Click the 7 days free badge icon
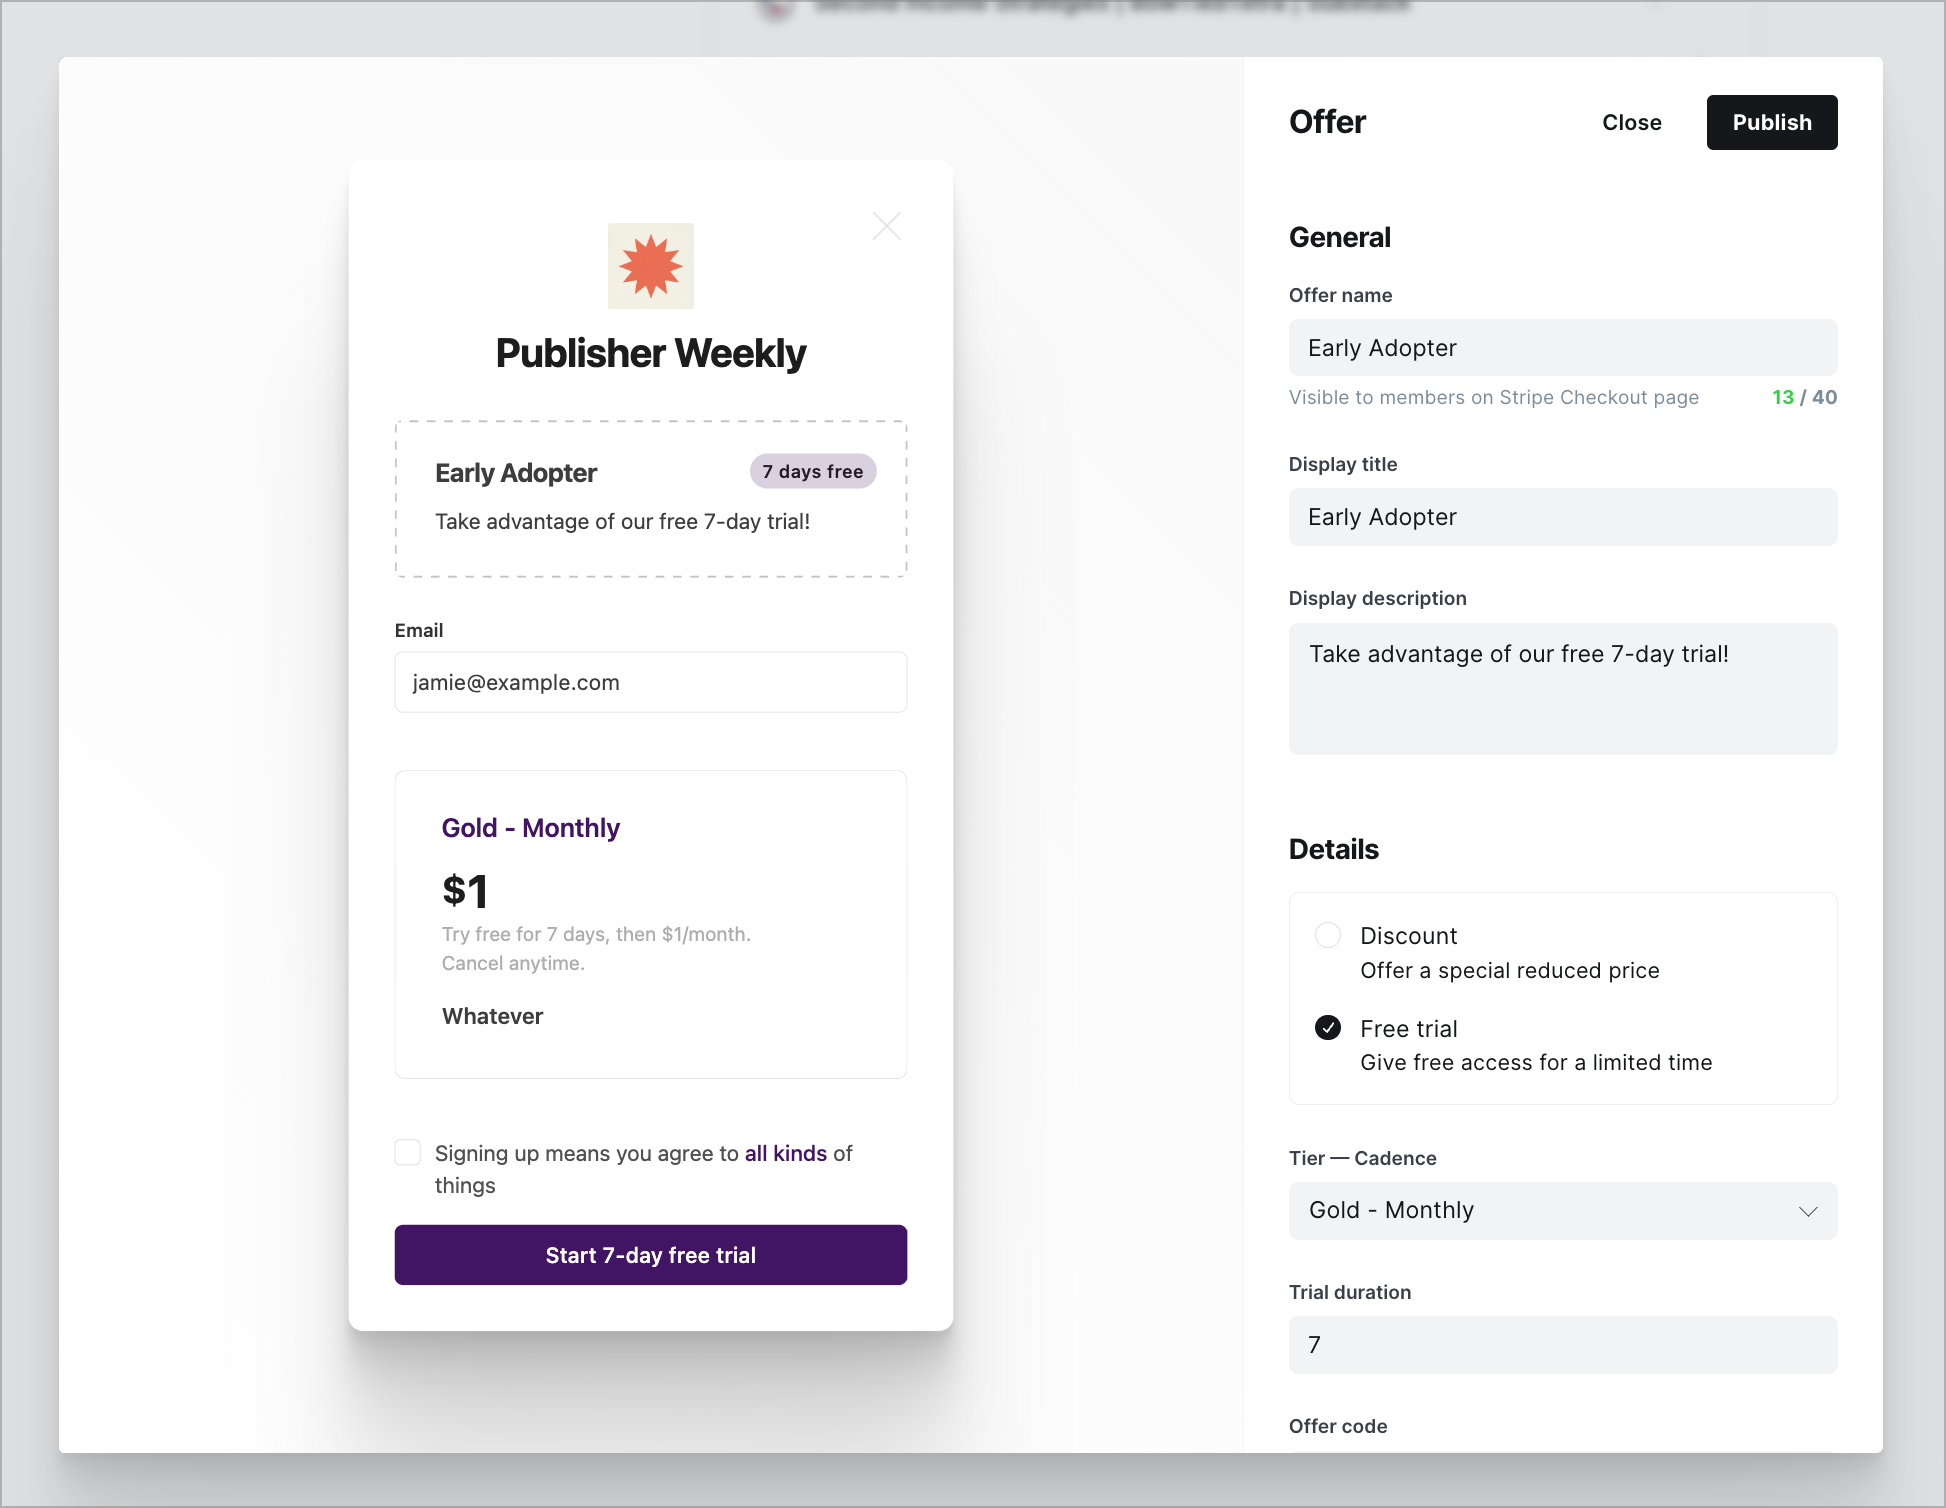 tap(810, 471)
